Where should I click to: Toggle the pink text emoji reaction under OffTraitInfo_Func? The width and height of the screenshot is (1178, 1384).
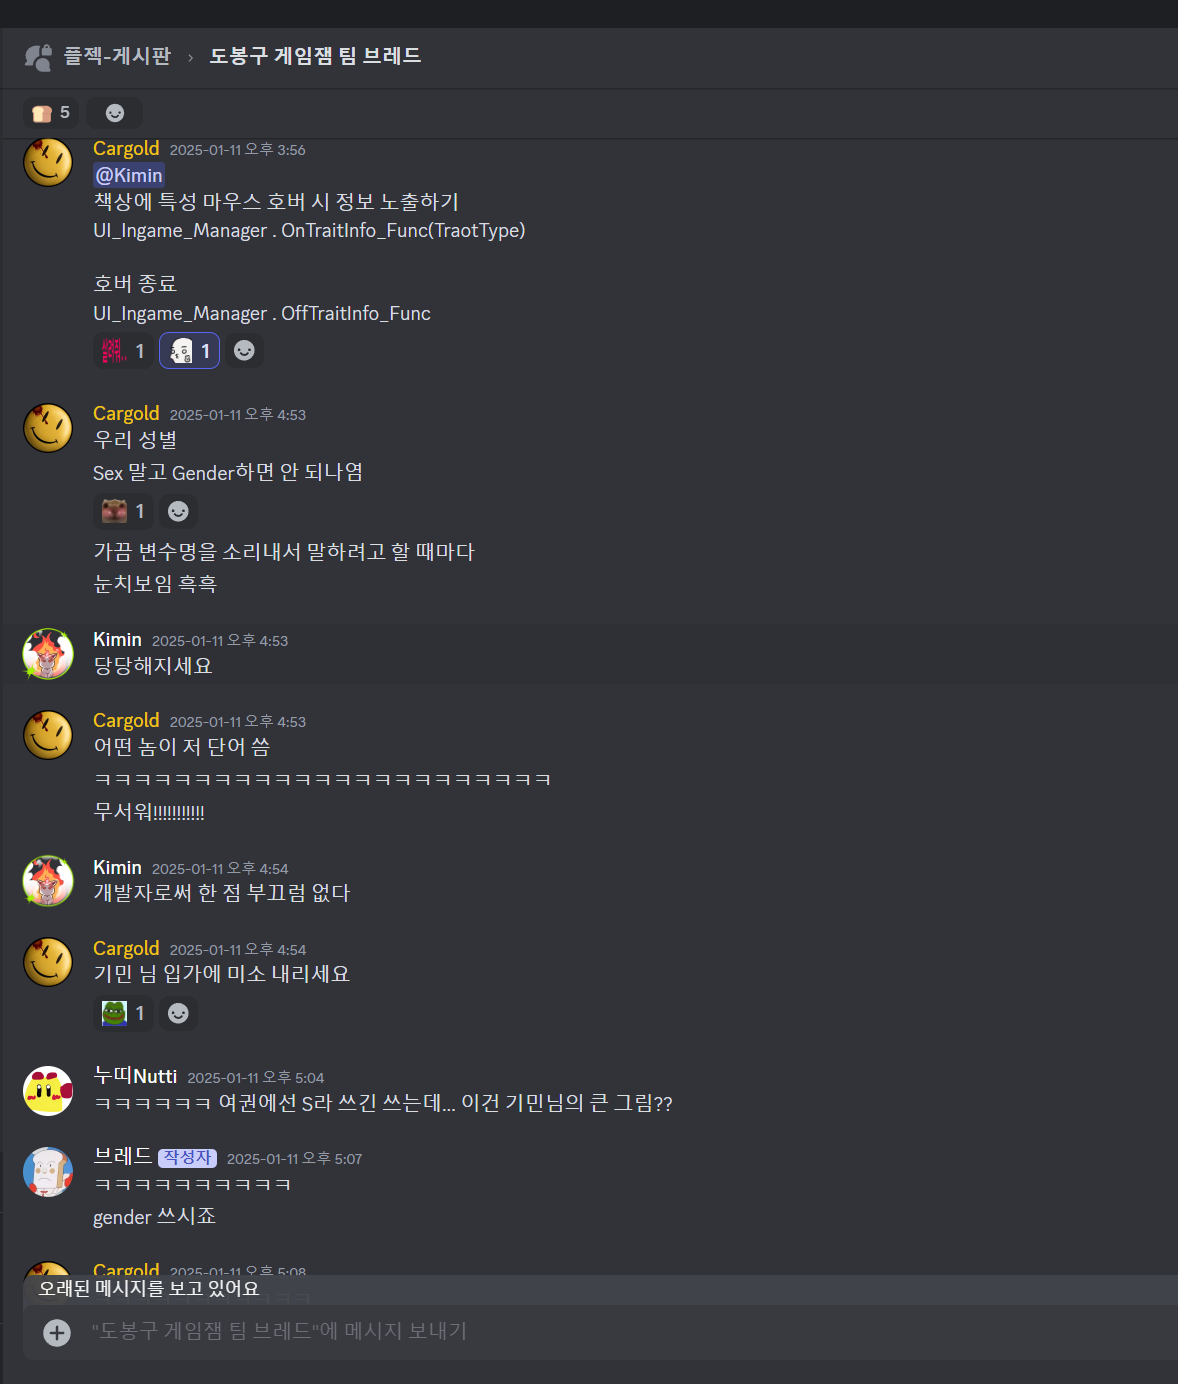pos(123,351)
